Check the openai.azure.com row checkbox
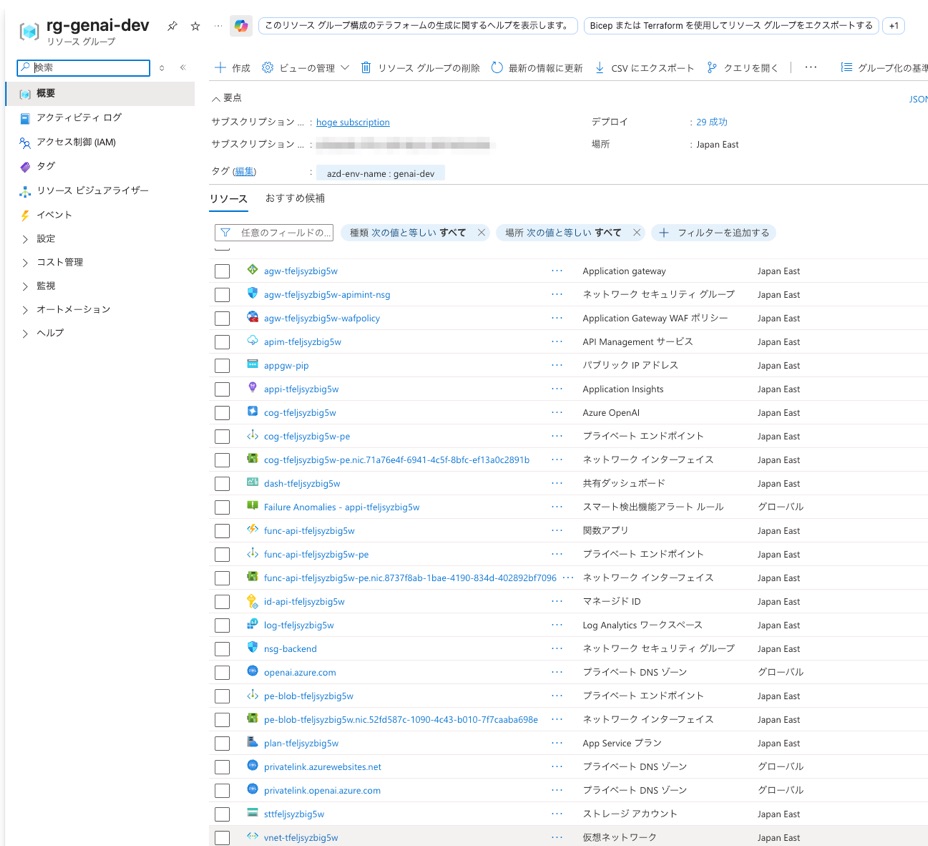 [x=223, y=673]
